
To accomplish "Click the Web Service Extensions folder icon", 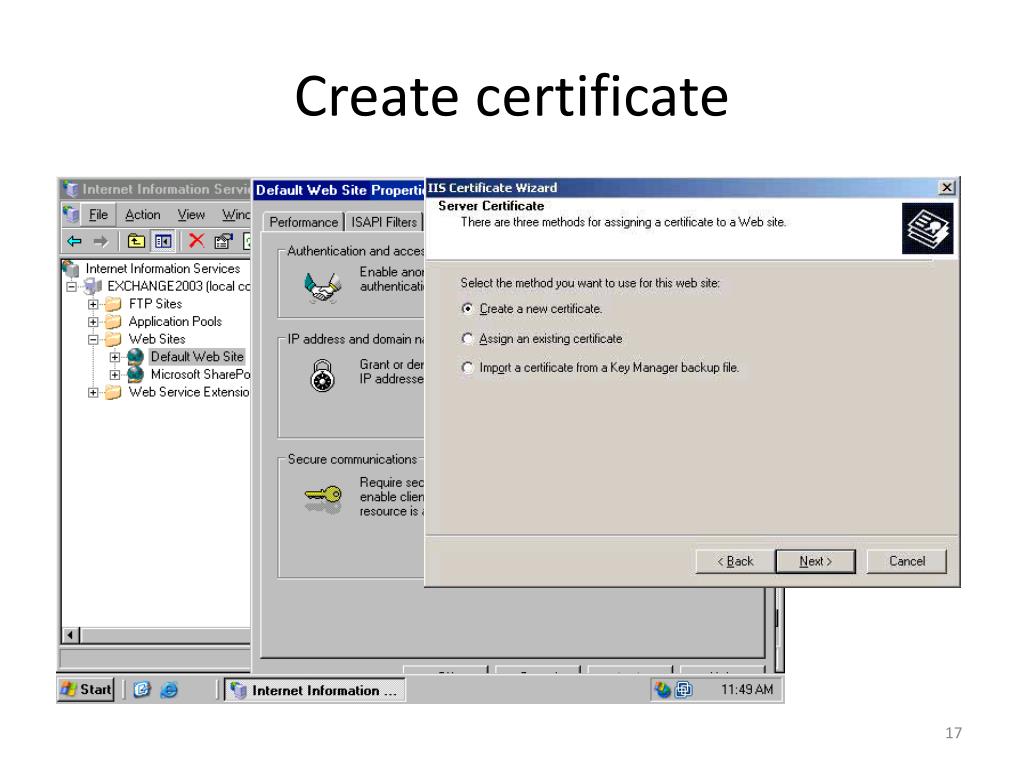I will (114, 392).
